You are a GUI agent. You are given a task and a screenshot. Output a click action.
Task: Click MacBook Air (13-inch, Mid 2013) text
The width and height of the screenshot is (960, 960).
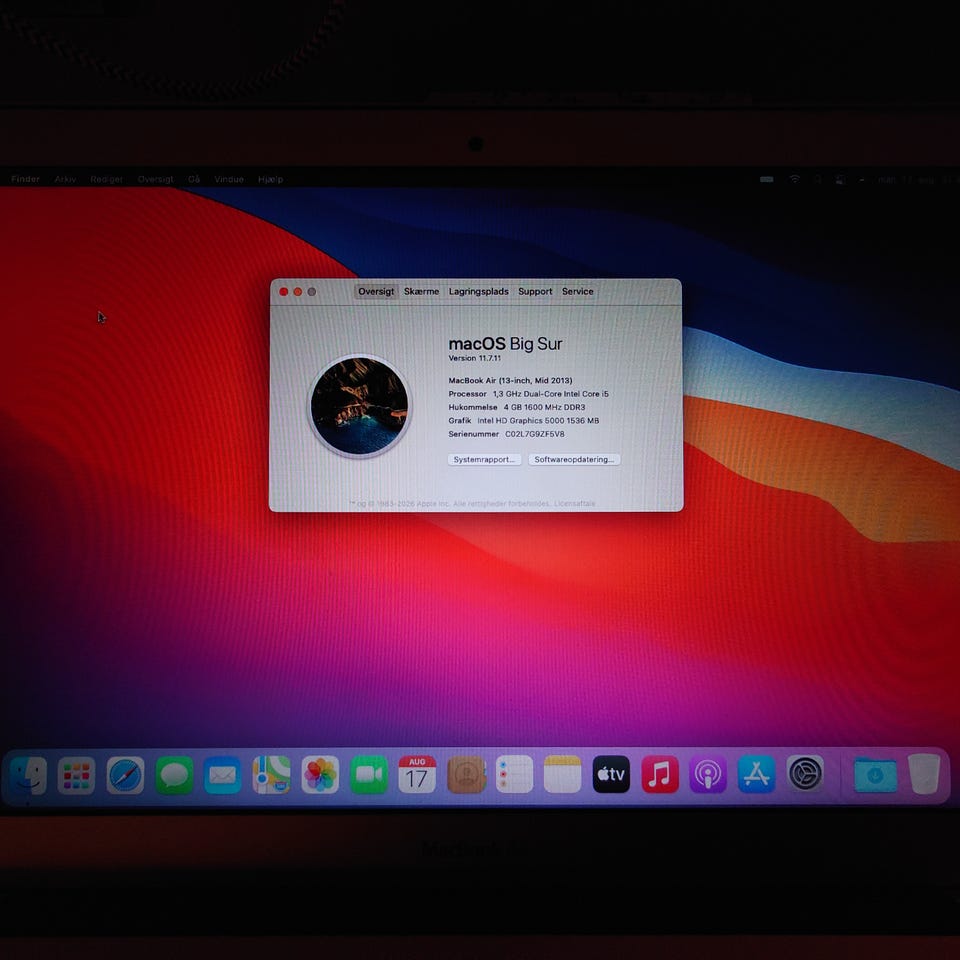(510, 380)
